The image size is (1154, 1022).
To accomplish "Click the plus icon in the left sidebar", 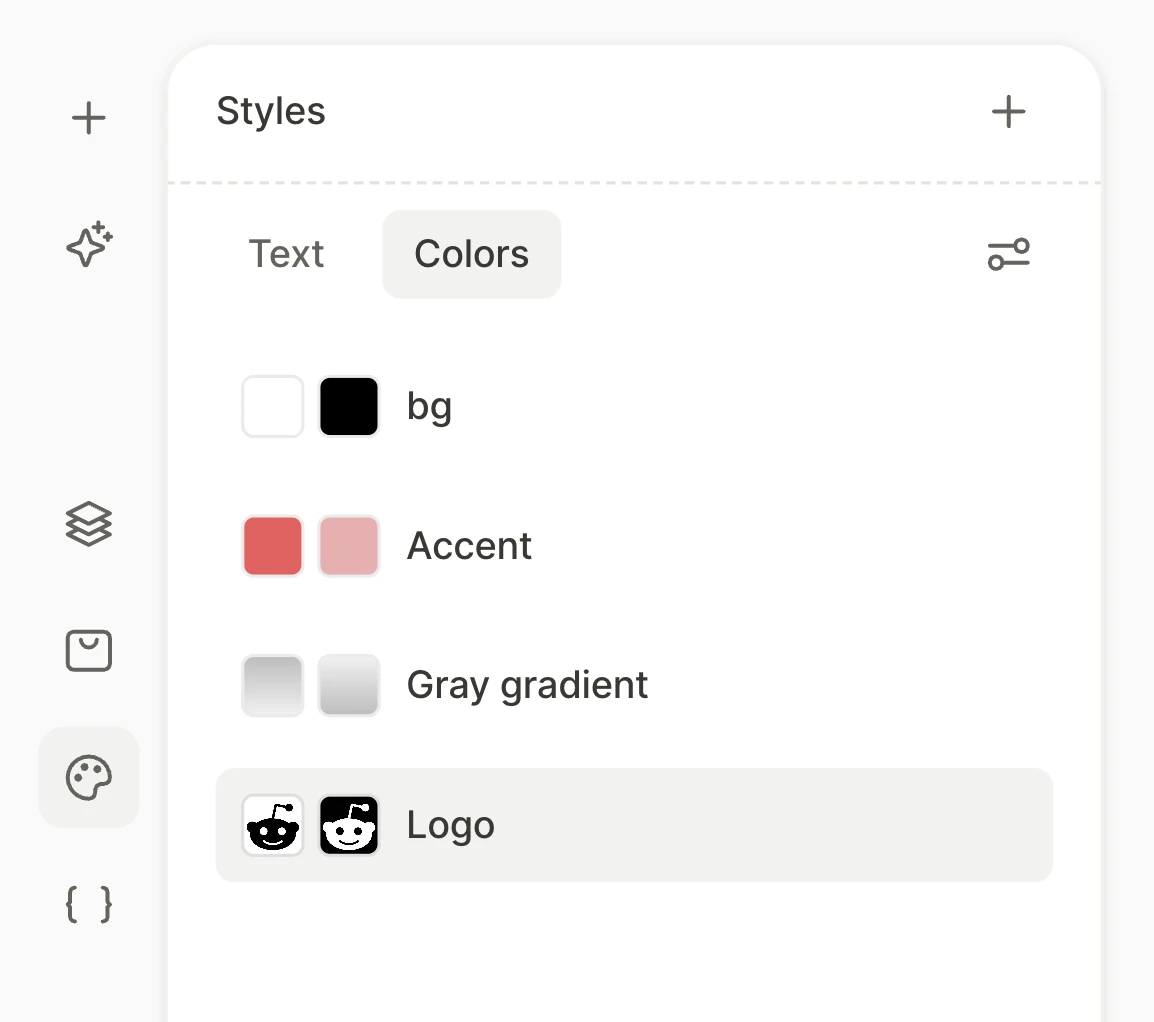I will point(88,118).
